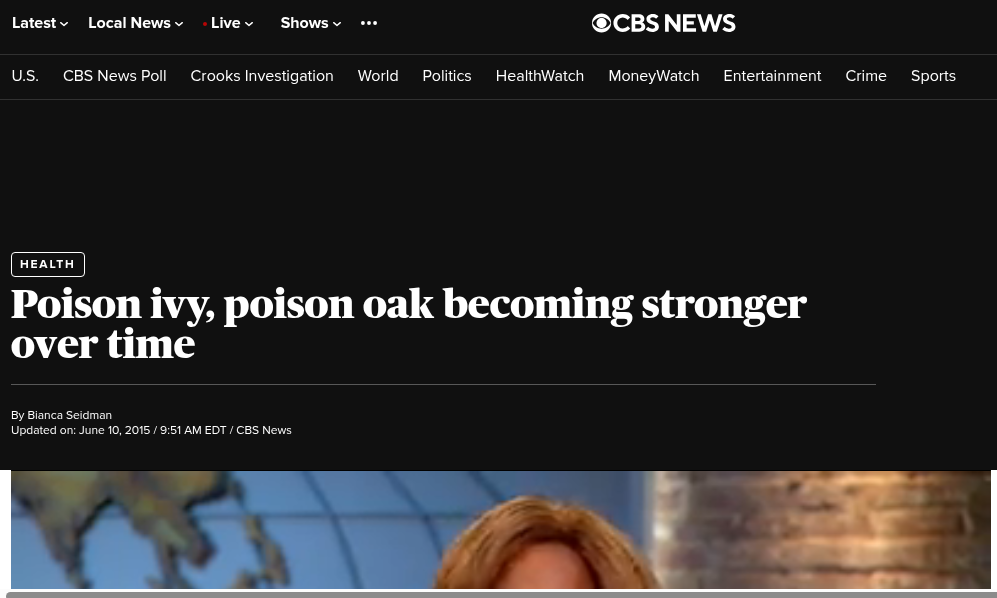Open the CBS News Poll section

pos(114,76)
